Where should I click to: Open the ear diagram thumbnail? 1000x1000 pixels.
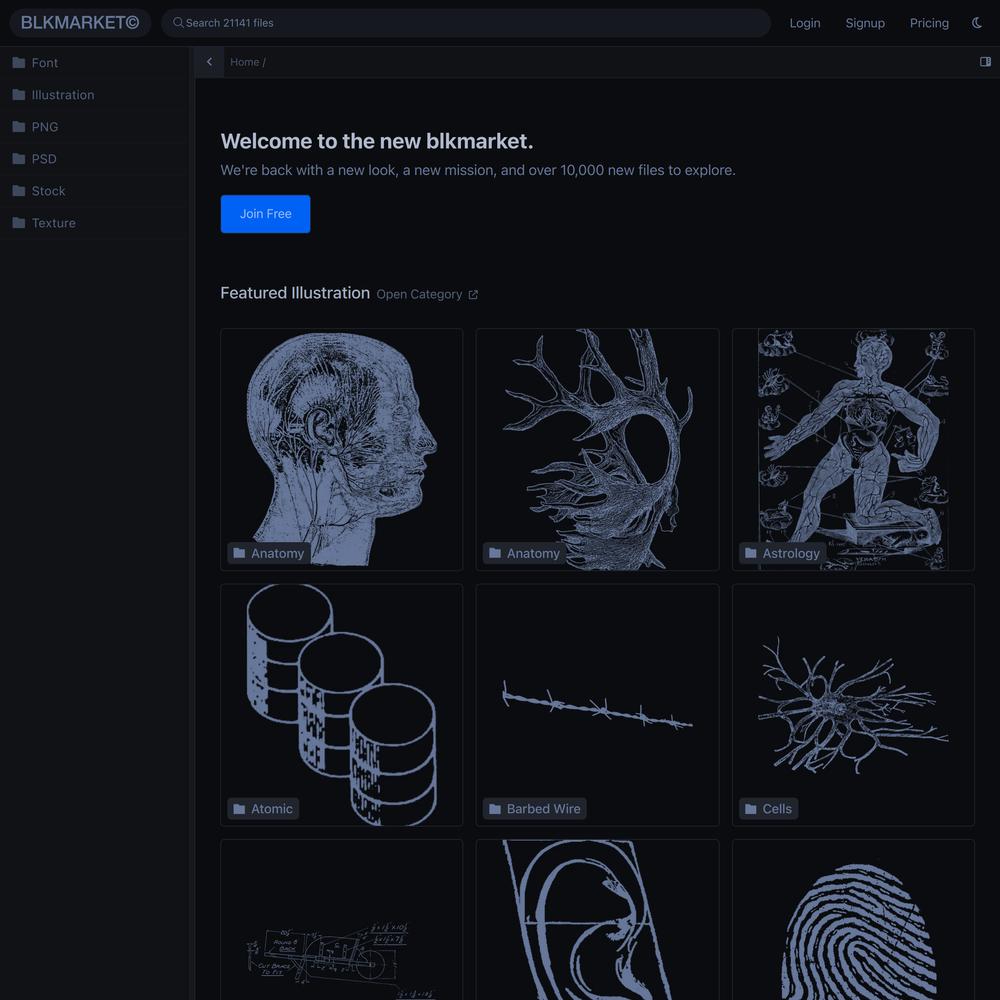[x=598, y=920]
